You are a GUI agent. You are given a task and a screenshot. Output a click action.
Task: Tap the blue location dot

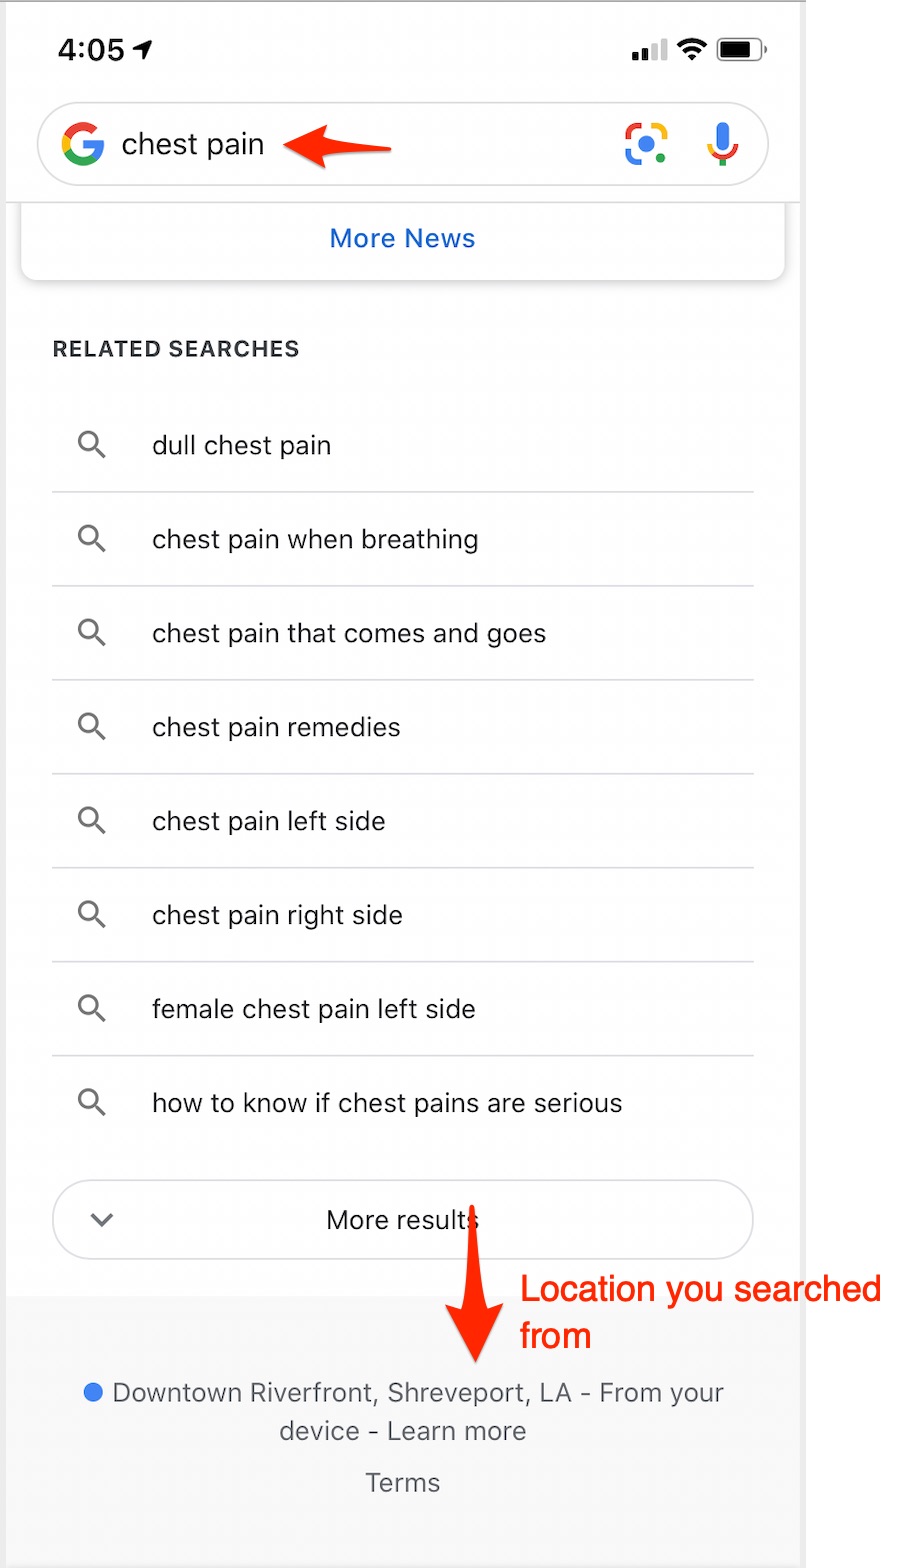(x=93, y=1392)
